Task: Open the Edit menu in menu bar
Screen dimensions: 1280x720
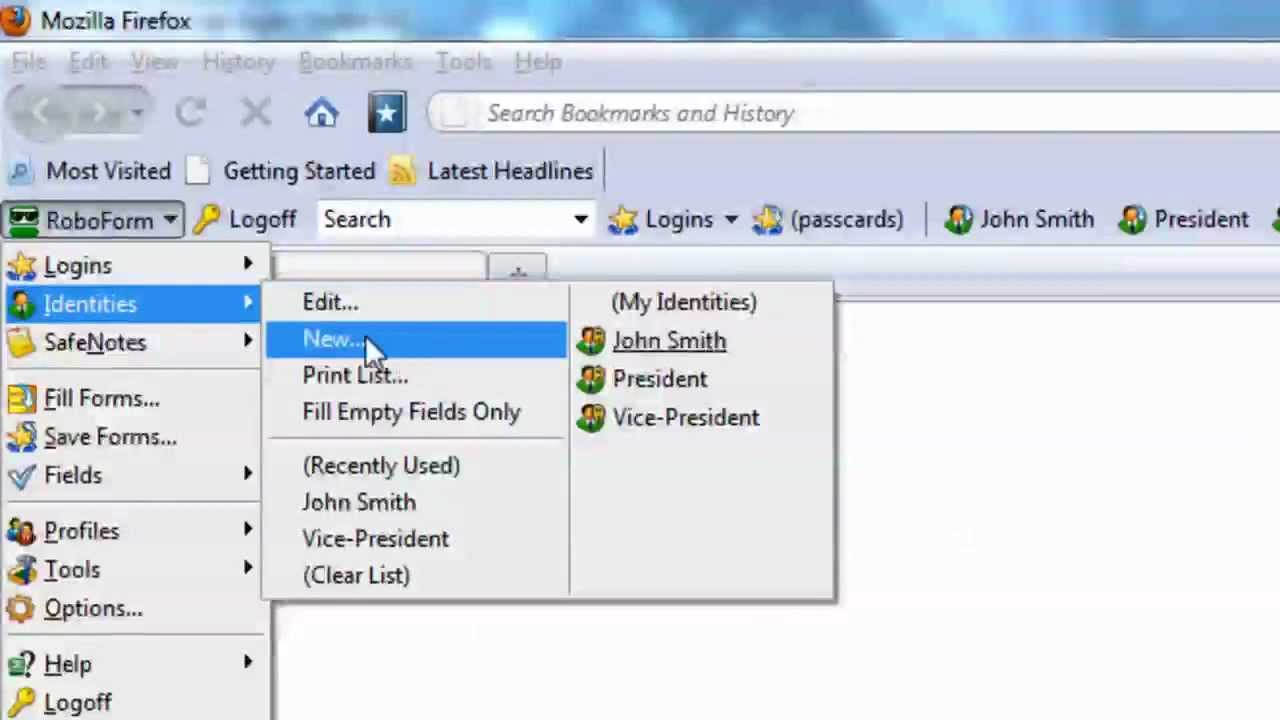Action: (x=88, y=62)
